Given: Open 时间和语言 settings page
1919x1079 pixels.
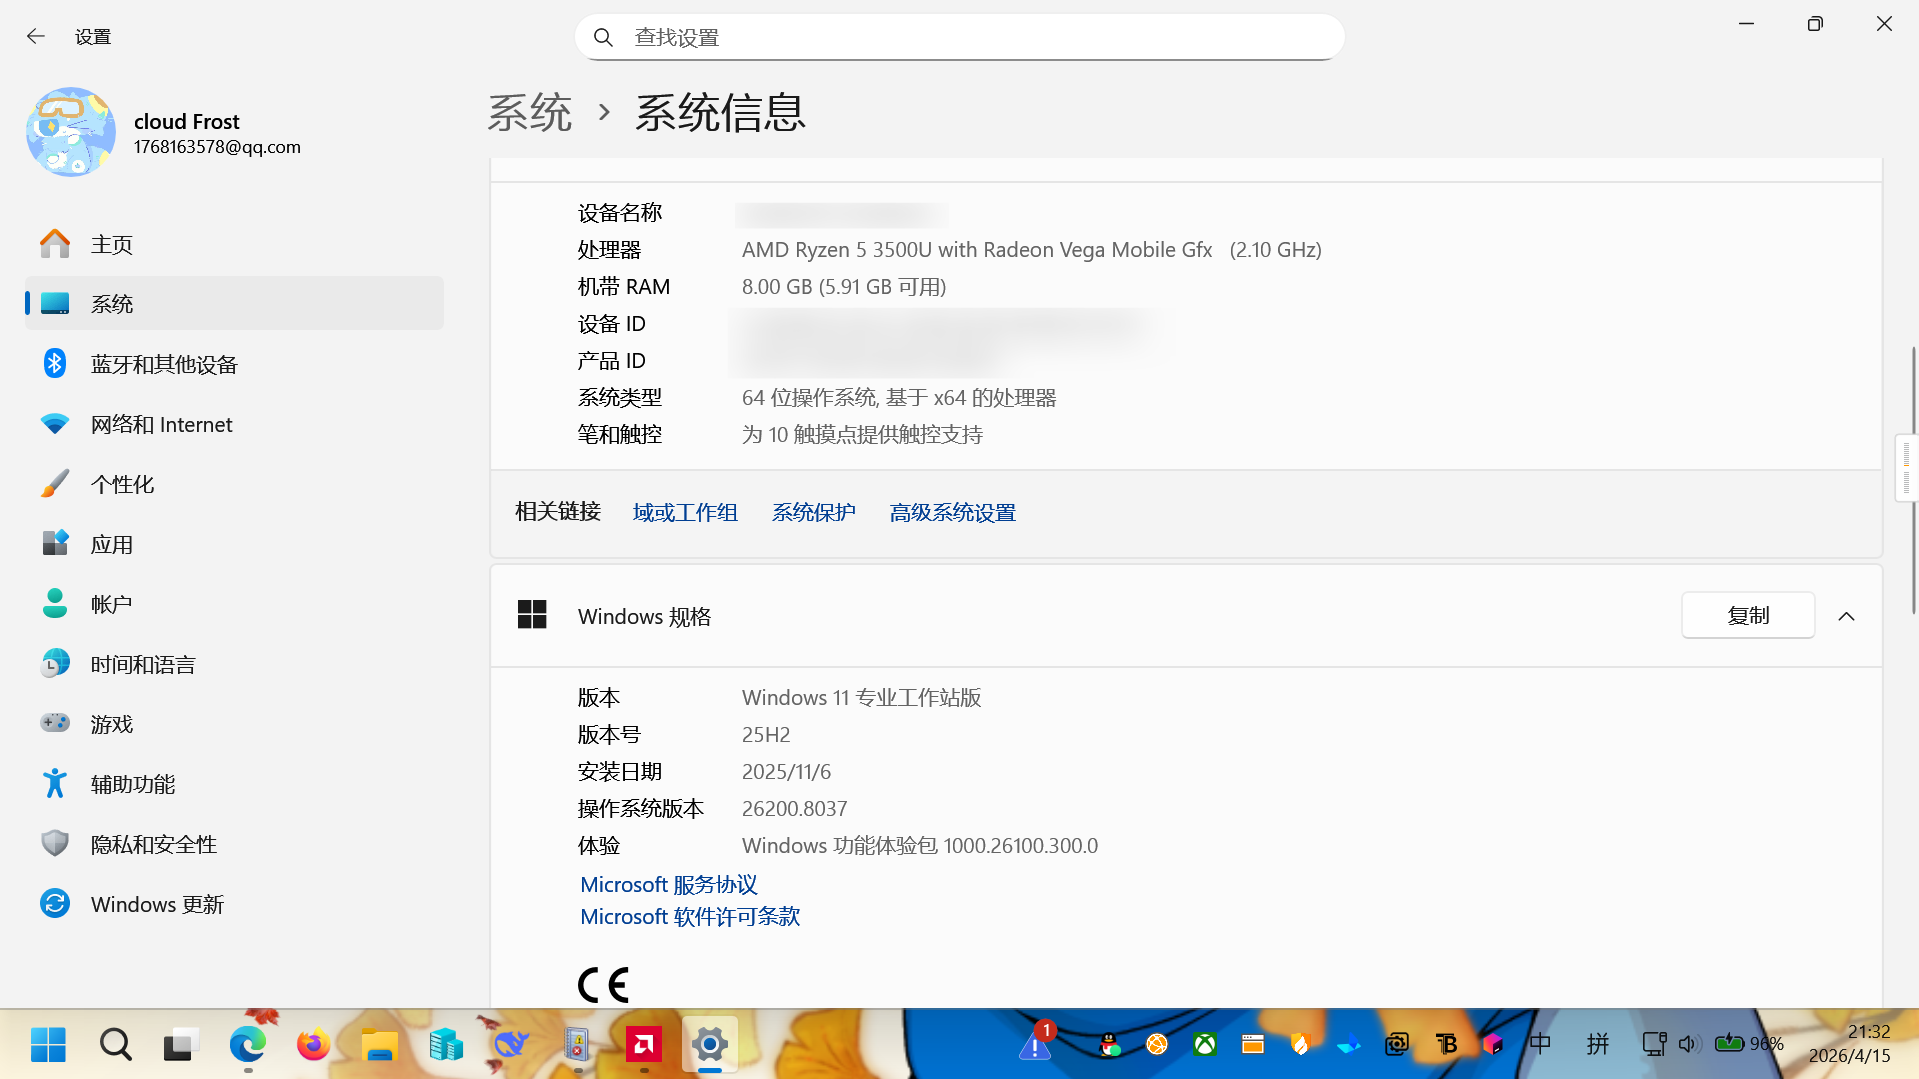Looking at the screenshot, I should (234, 664).
